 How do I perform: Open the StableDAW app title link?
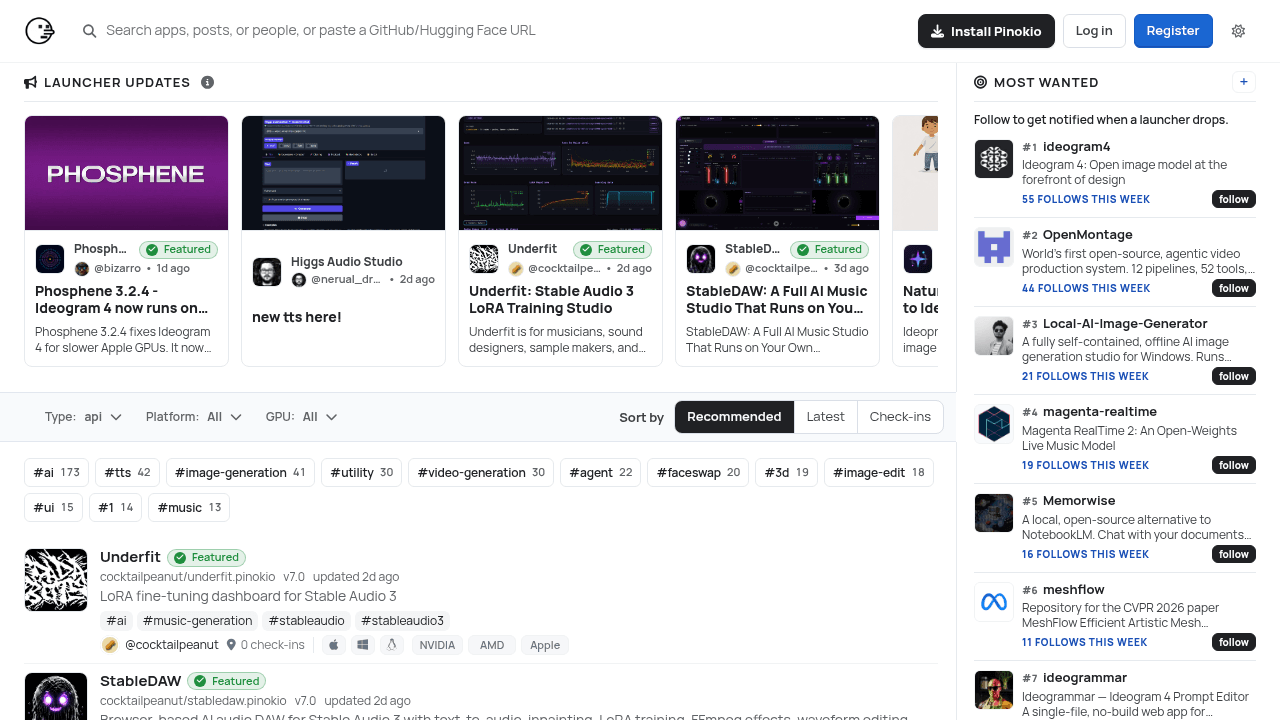(141, 681)
